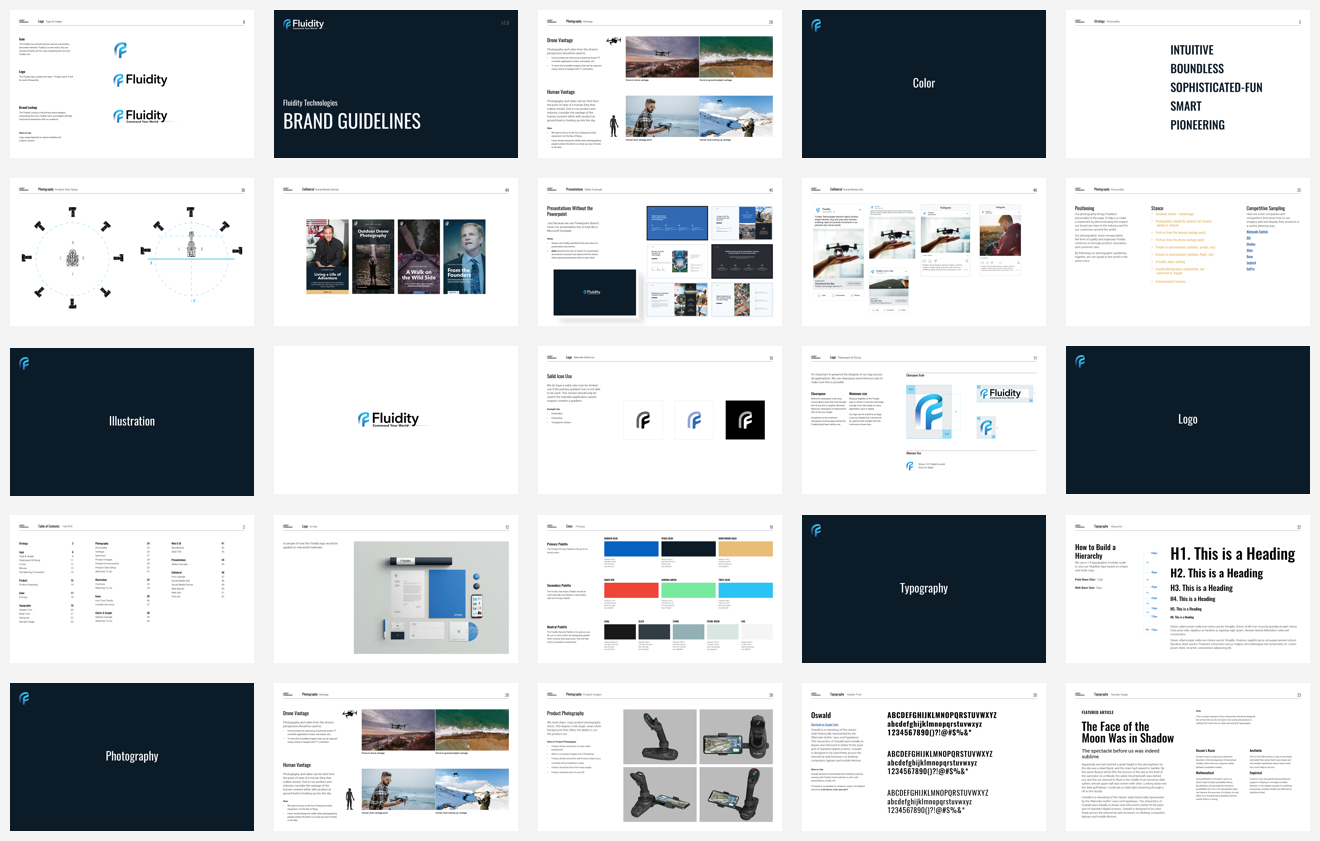Click the "H1. This is a Heading" text
The width and height of the screenshot is (1320, 841).
pos(1232,554)
